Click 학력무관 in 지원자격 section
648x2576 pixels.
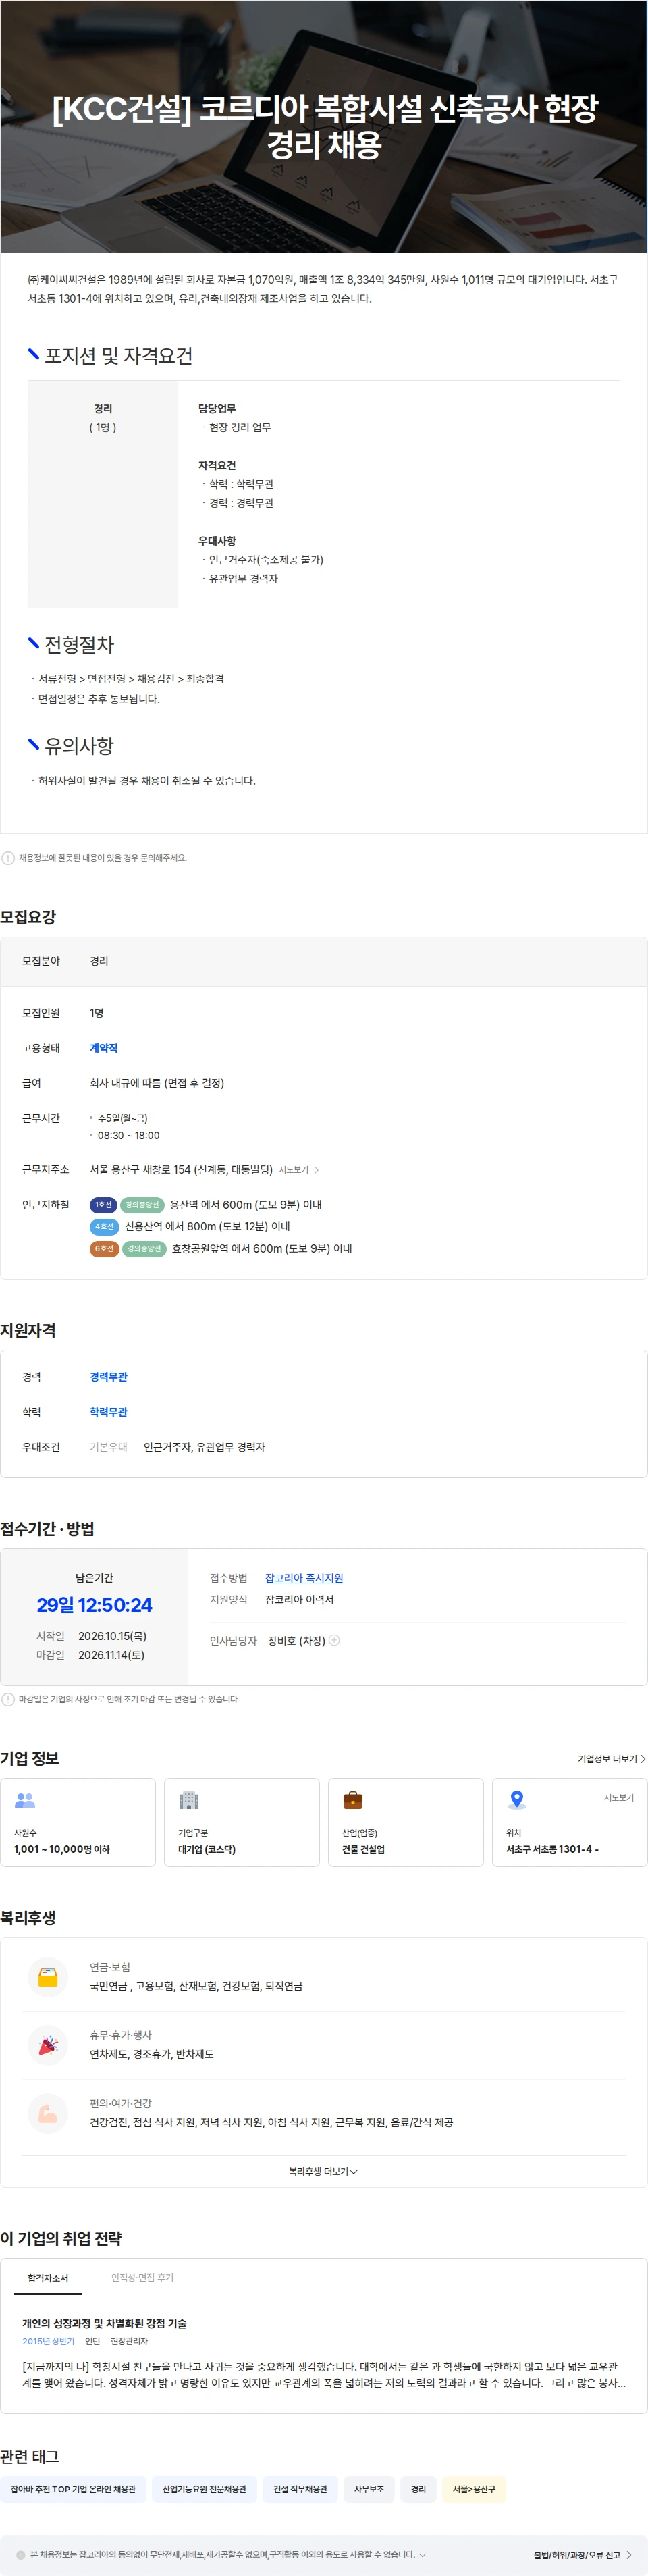108,1412
